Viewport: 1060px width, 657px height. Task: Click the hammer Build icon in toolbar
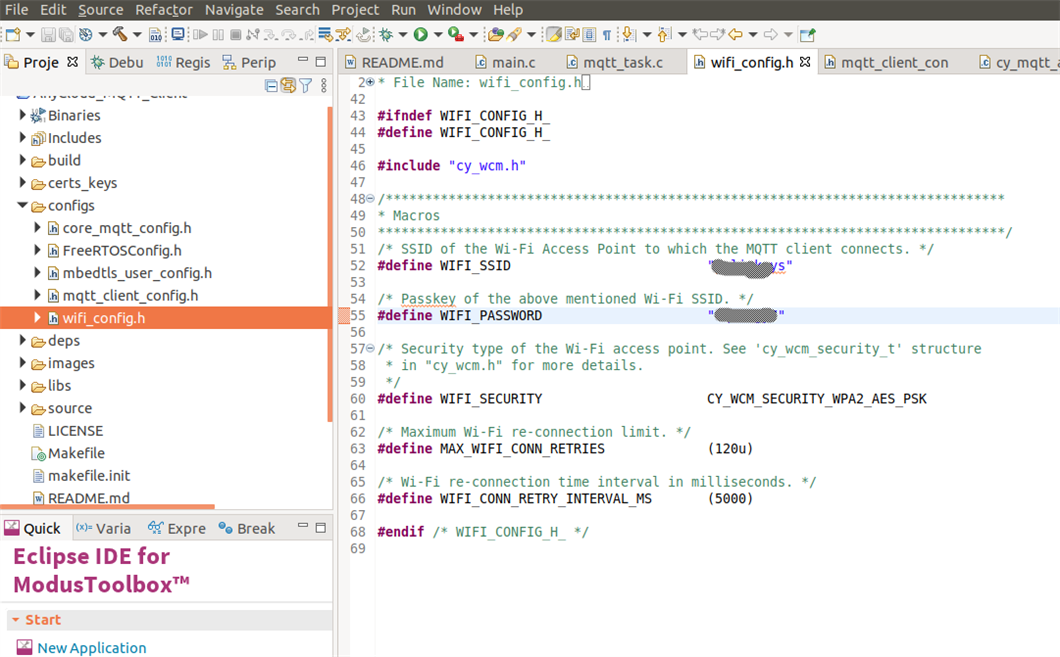point(119,35)
